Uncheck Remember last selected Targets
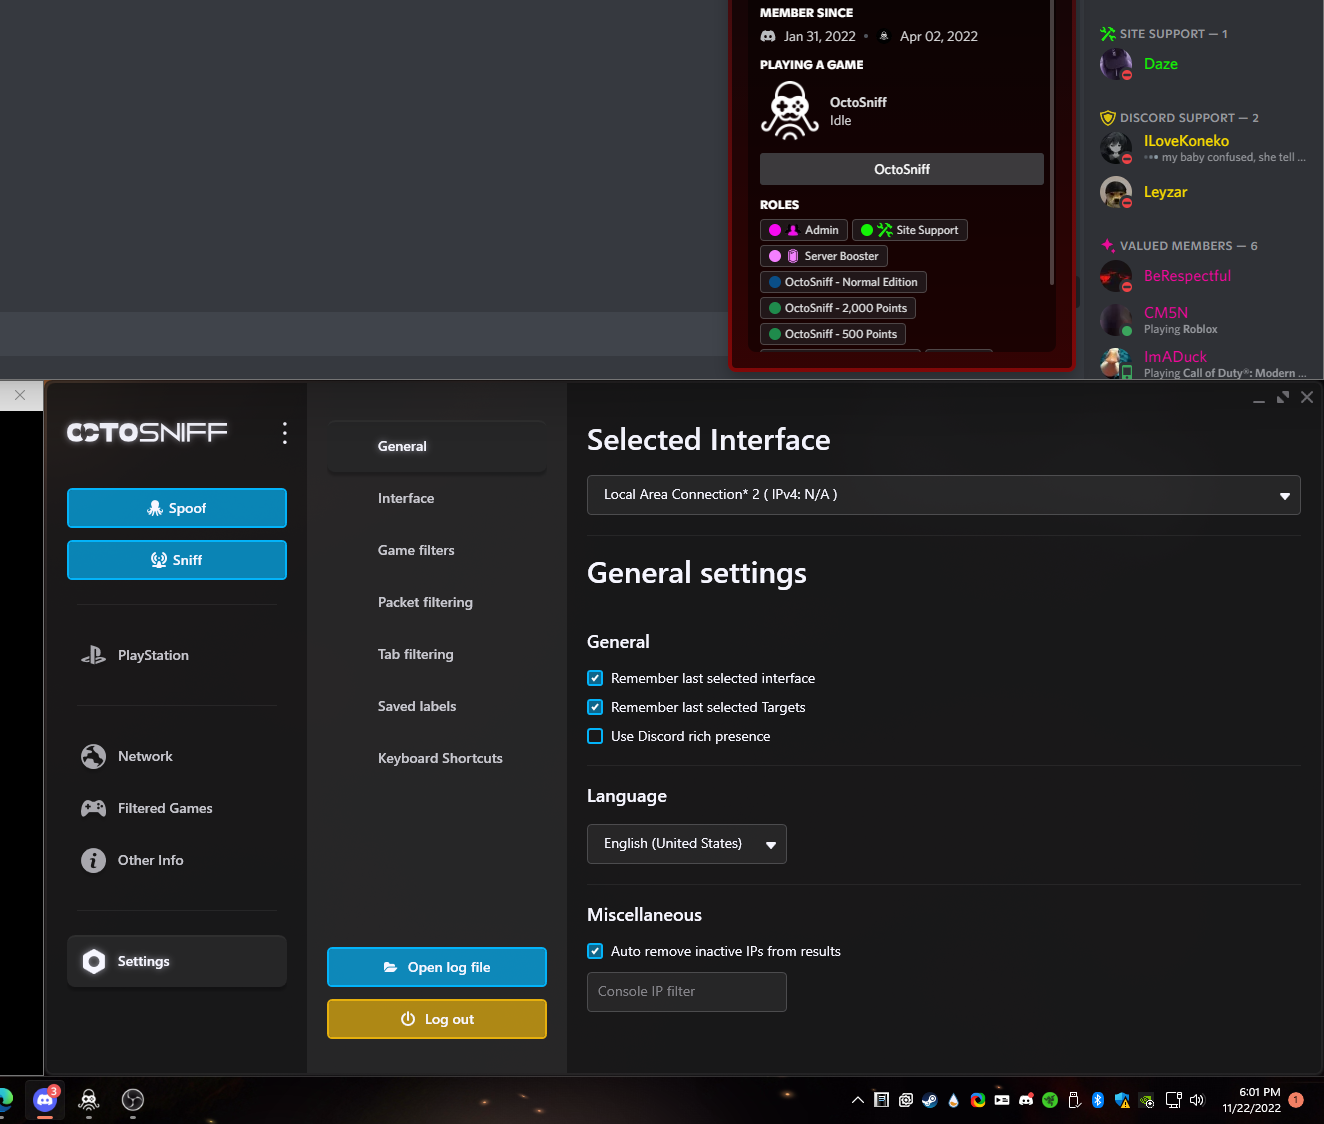The image size is (1324, 1124). pos(595,707)
